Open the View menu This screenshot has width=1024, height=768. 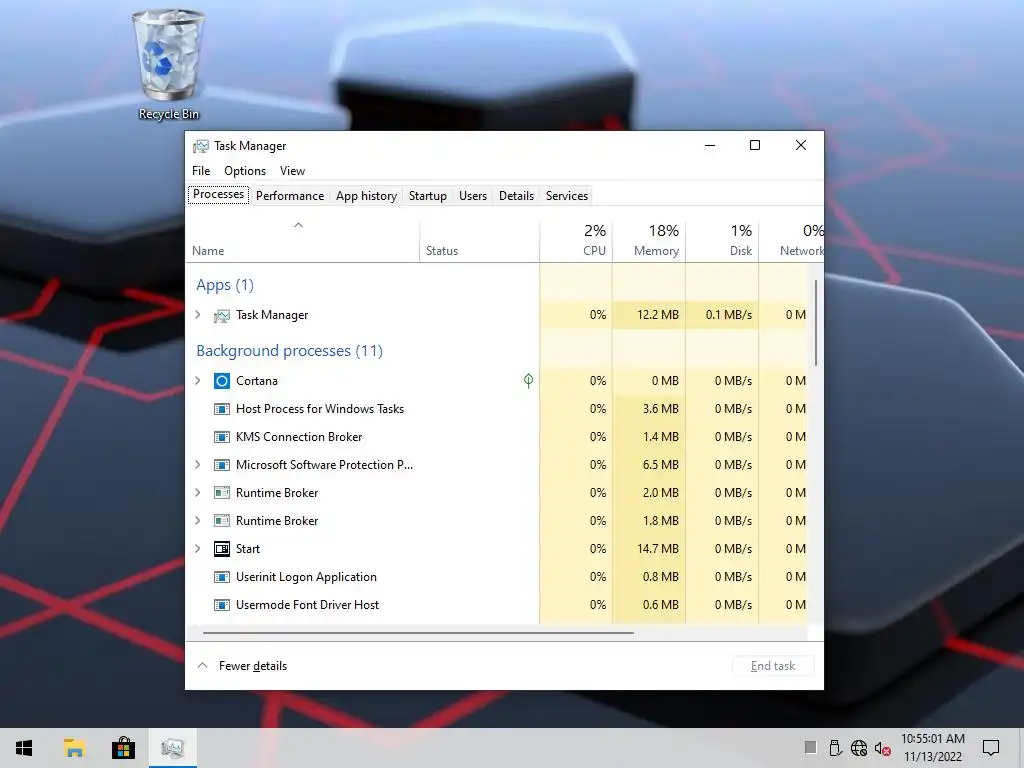293,170
